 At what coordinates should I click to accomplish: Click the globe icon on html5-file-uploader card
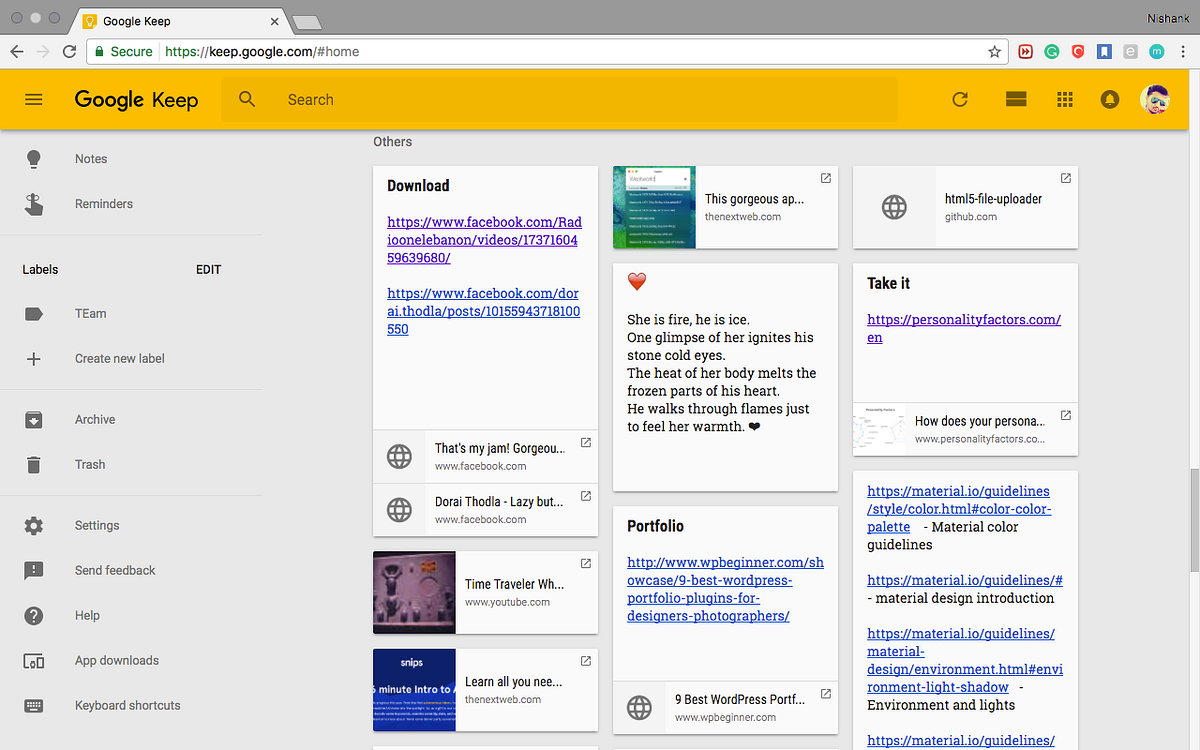894,207
